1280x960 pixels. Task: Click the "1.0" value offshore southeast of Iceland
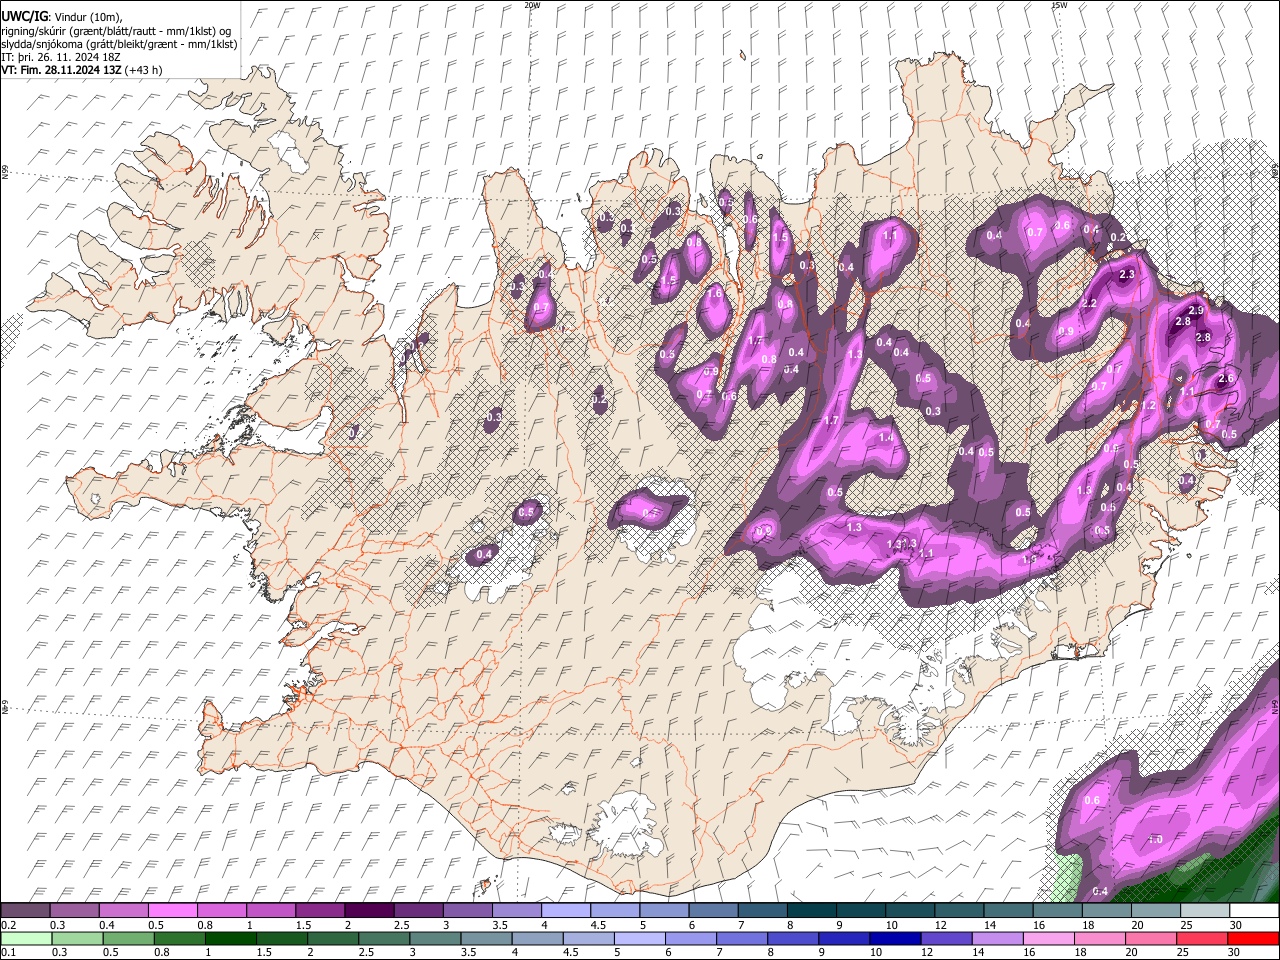pyautogui.click(x=1155, y=839)
